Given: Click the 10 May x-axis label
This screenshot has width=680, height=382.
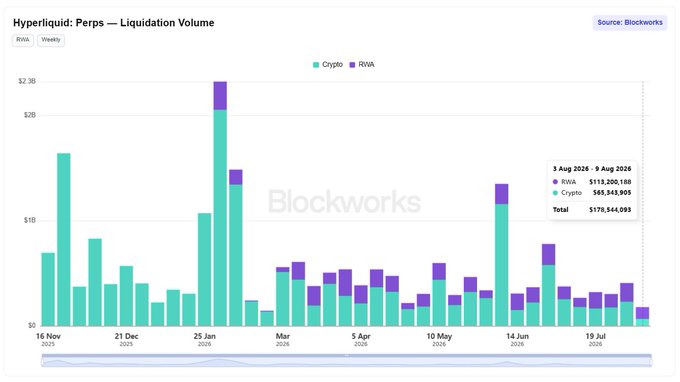Looking at the screenshot, I should 439,339.
